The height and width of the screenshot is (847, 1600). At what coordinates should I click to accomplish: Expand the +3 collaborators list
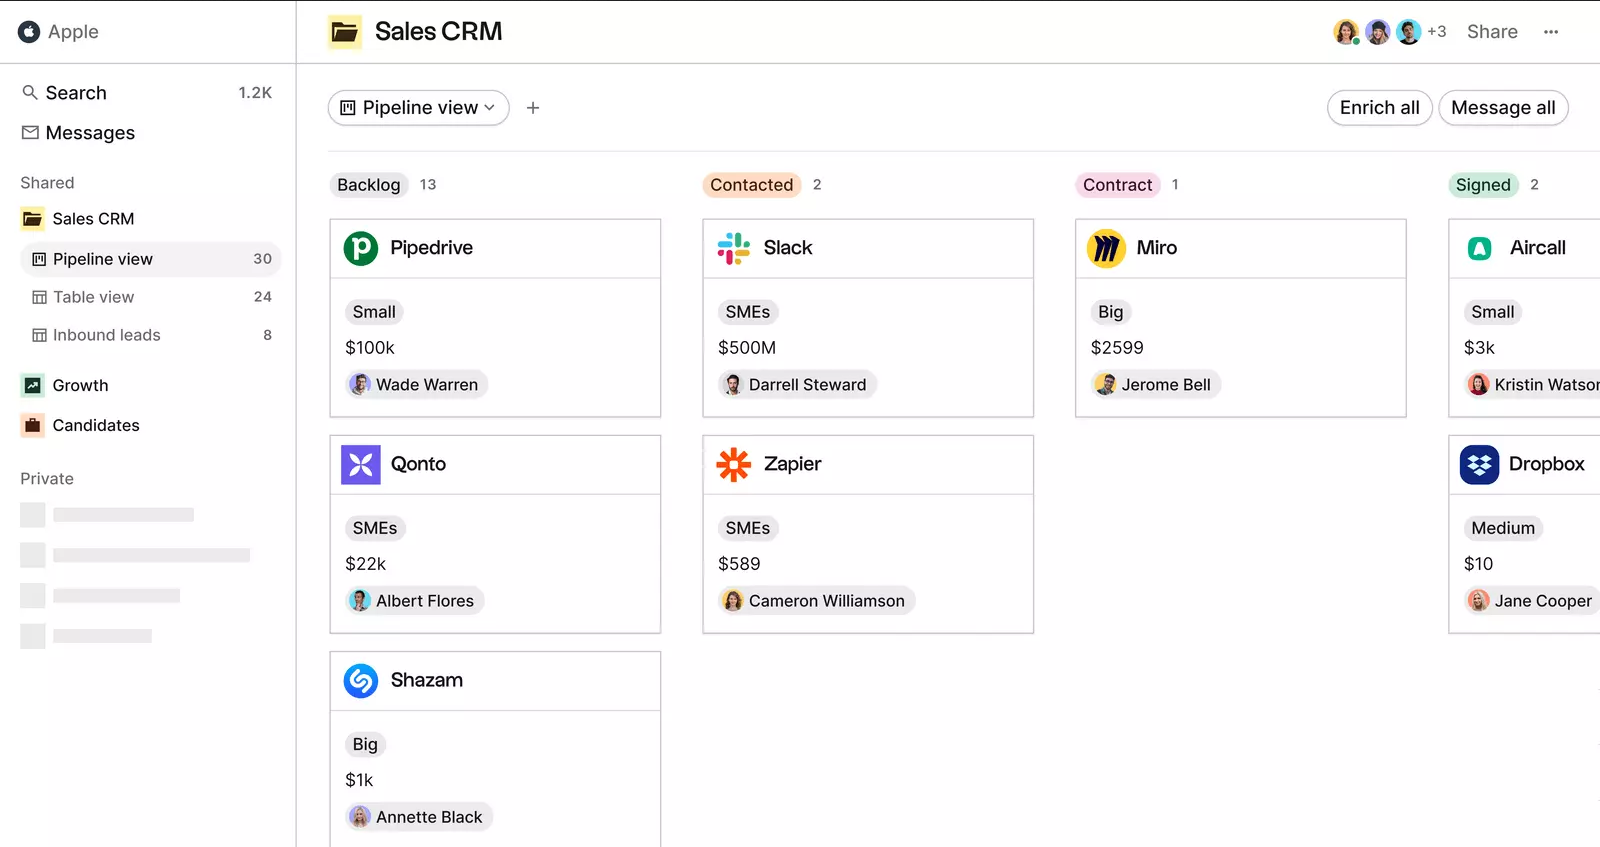point(1436,32)
